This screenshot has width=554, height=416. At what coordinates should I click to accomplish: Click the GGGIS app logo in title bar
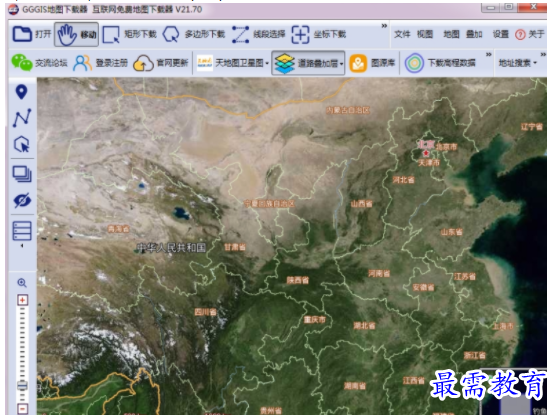point(13,9)
